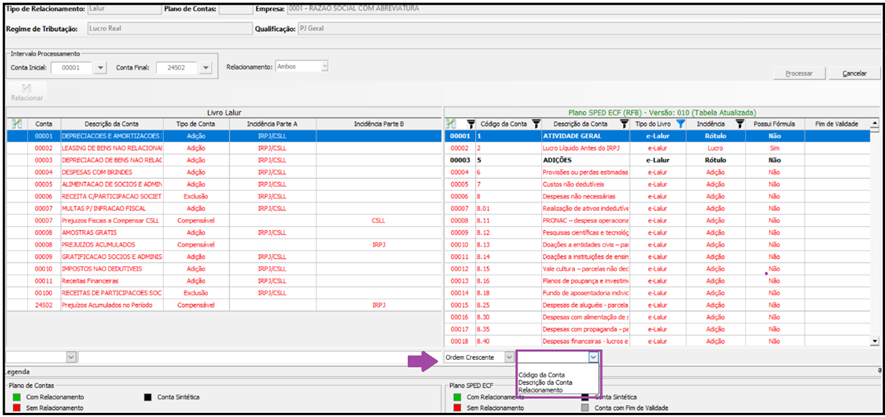Click the Conta Final field showing 24502
Screen dimensions: 885x417
[x=177, y=68]
